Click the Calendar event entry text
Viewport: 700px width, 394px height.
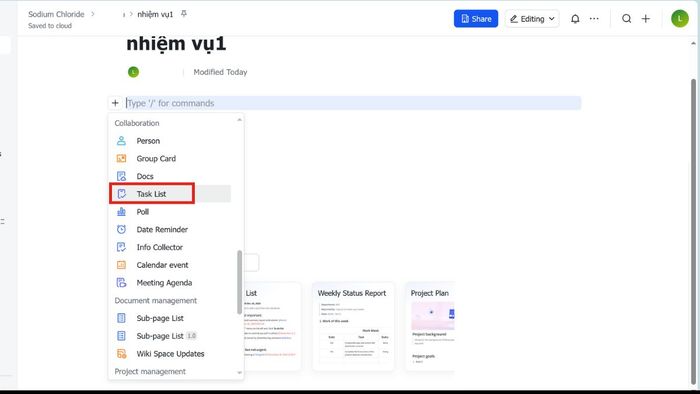(162, 265)
